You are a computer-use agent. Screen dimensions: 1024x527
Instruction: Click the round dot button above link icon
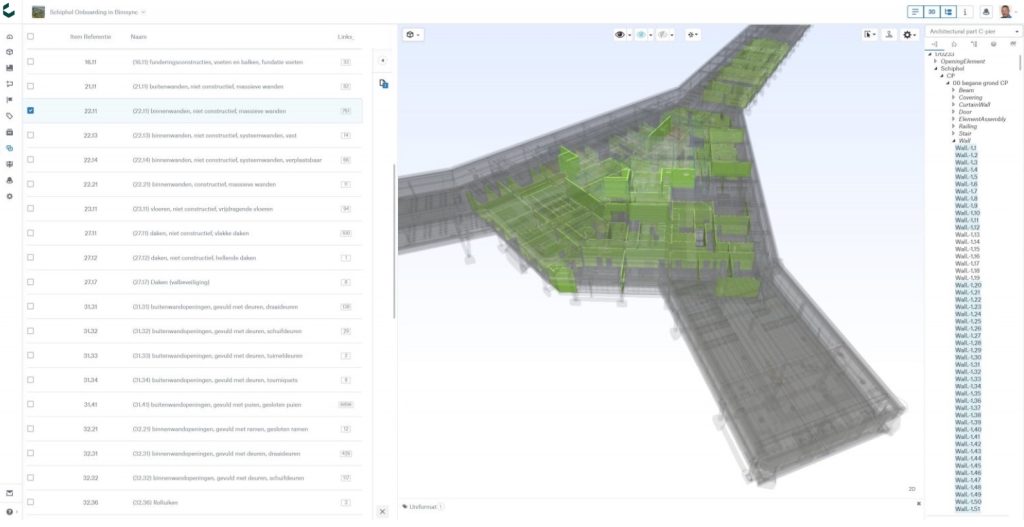tap(383, 60)
